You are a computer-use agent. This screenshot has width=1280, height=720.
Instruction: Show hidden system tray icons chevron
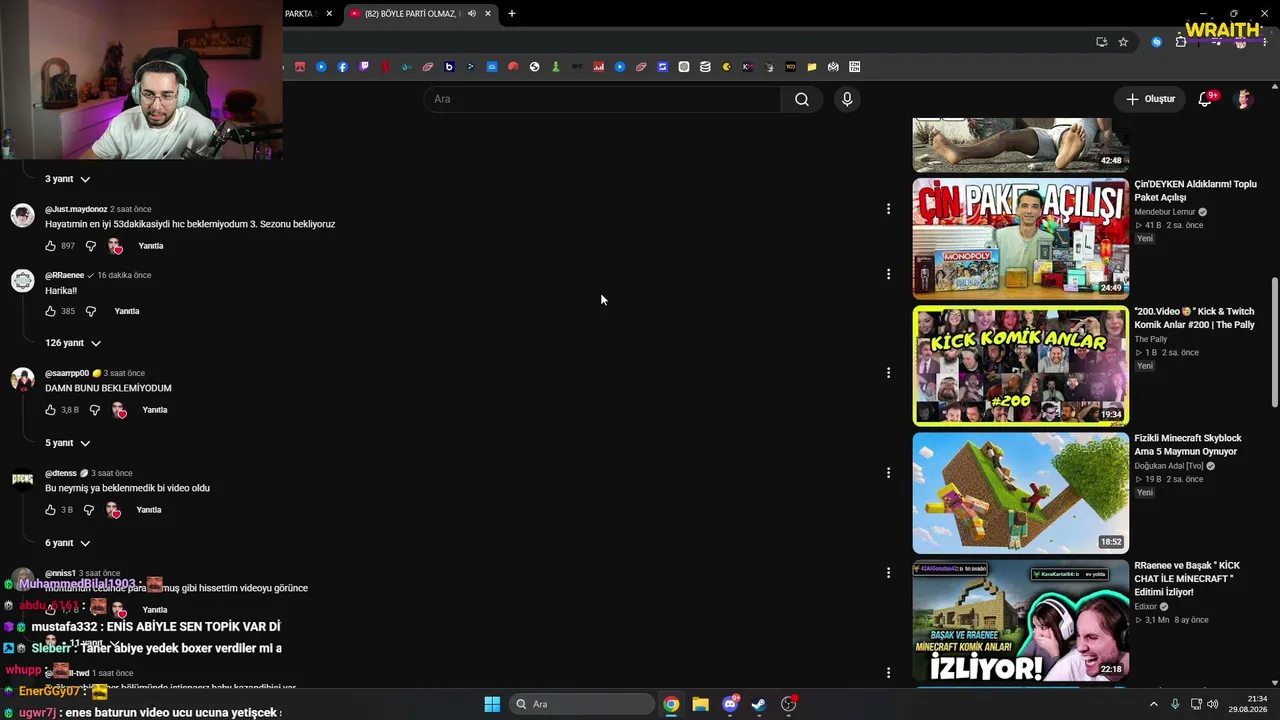[1154, 704]
